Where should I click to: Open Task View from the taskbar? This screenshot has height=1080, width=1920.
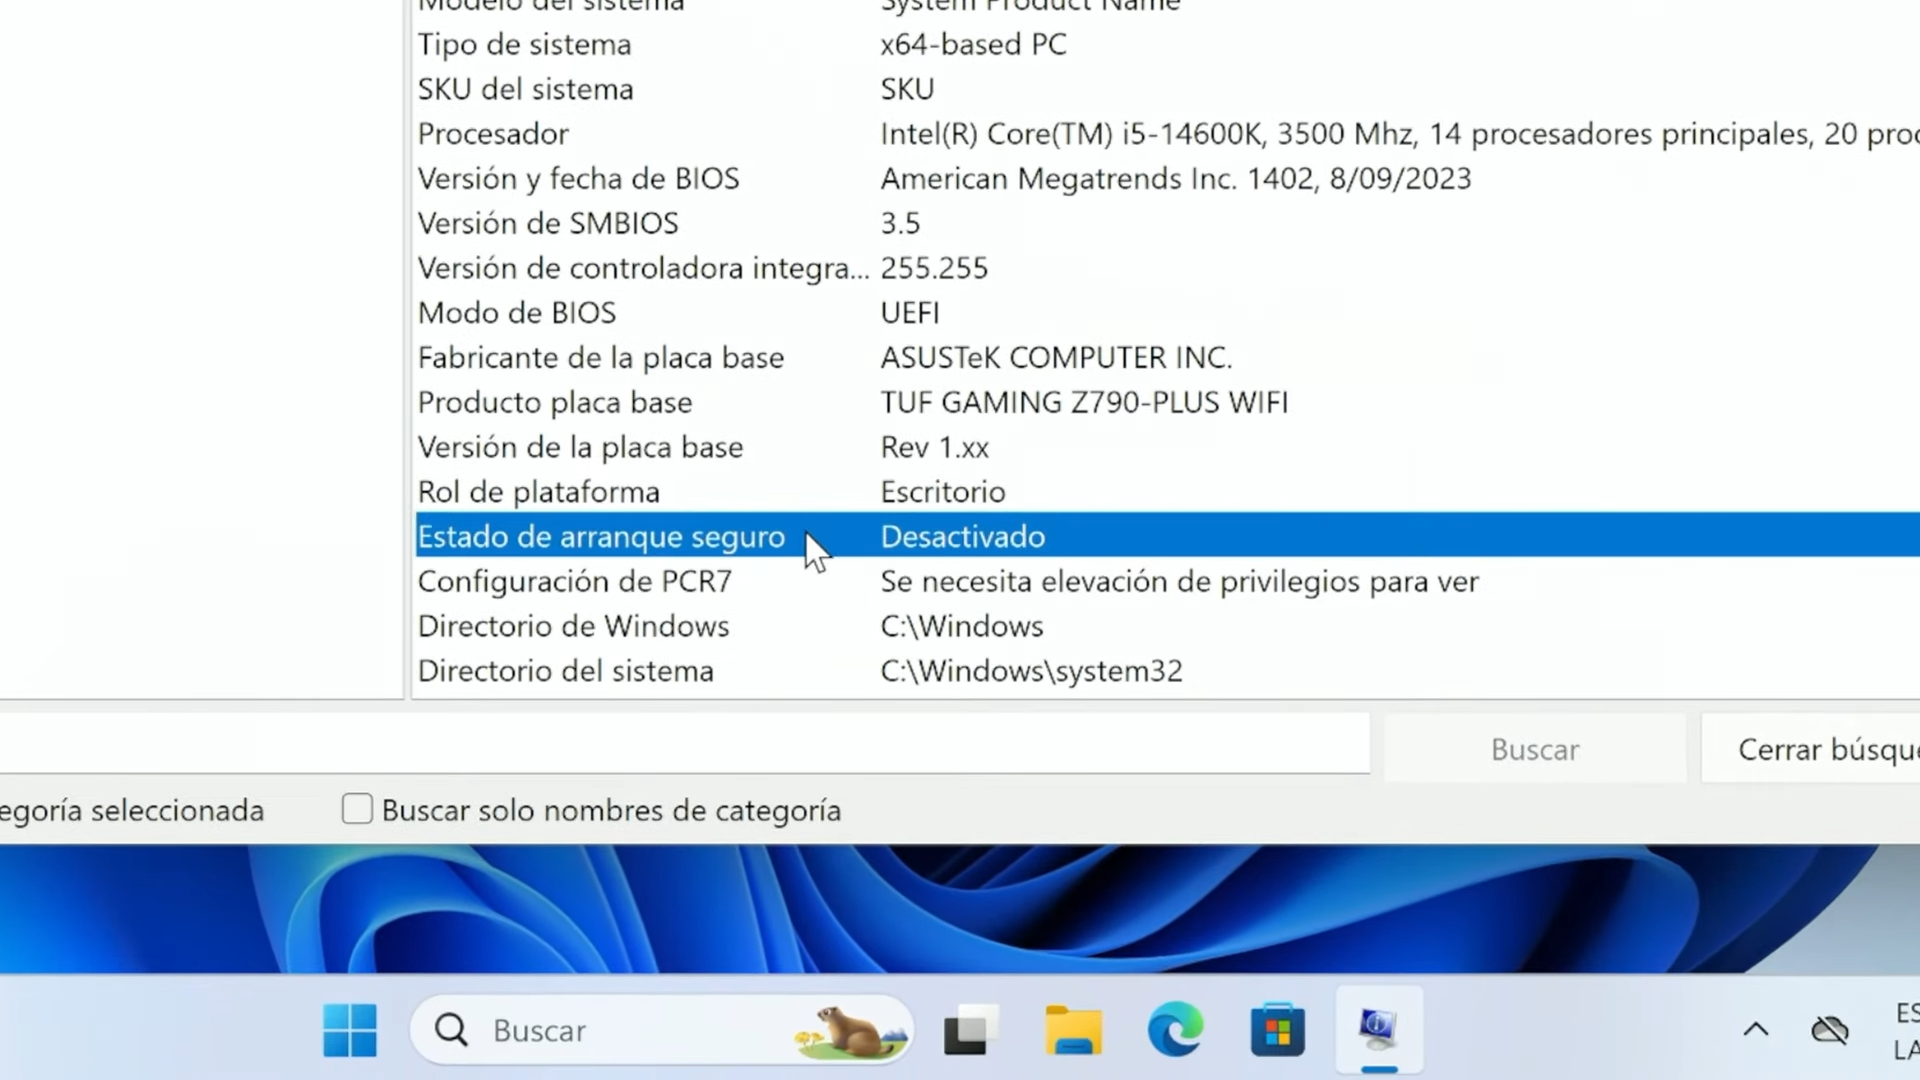(x=971, y=1030)
